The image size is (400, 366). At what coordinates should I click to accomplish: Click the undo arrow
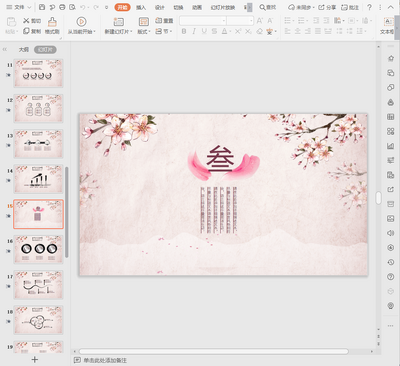(83, 7)
